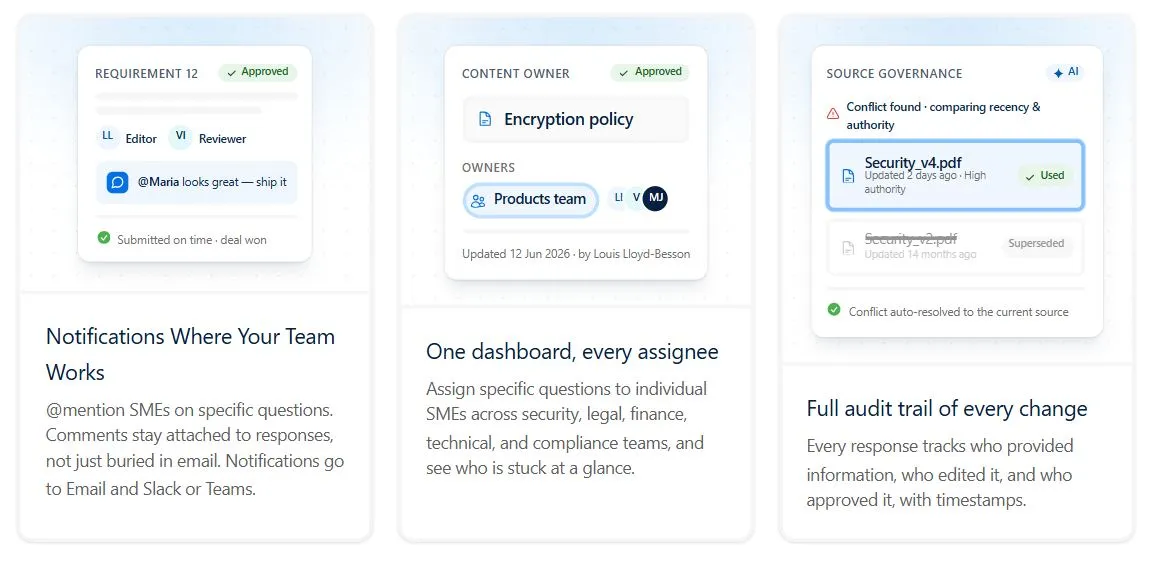The width and height of the screenshot is (1151, 561).
Task: Click paragraph starting @mention SMEs on specific questions
Action: (195, 449)
